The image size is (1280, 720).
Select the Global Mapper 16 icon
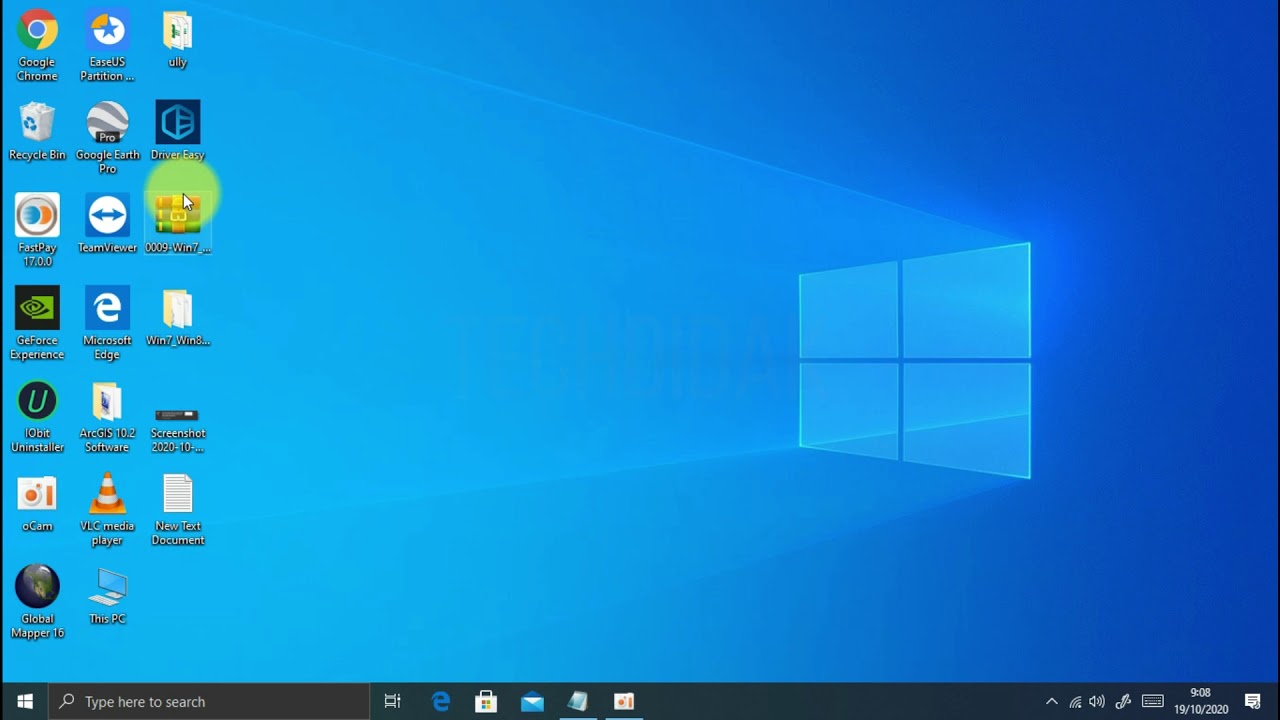pos(37,603)
